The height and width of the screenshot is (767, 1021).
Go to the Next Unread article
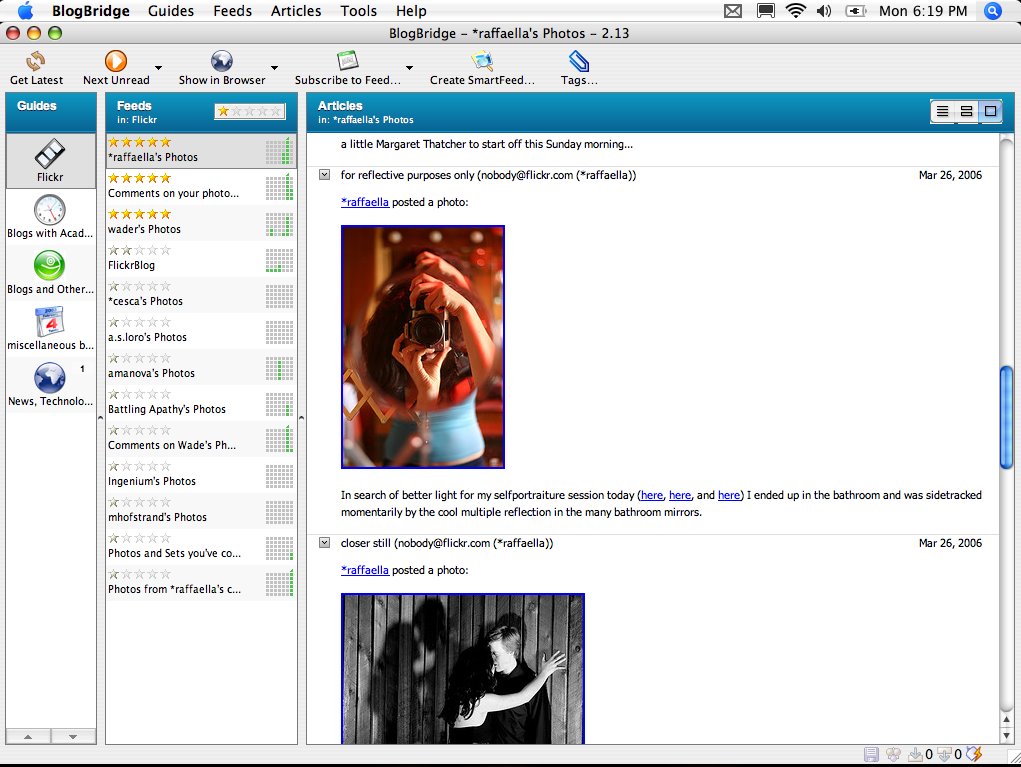click(x=116, y=68)
